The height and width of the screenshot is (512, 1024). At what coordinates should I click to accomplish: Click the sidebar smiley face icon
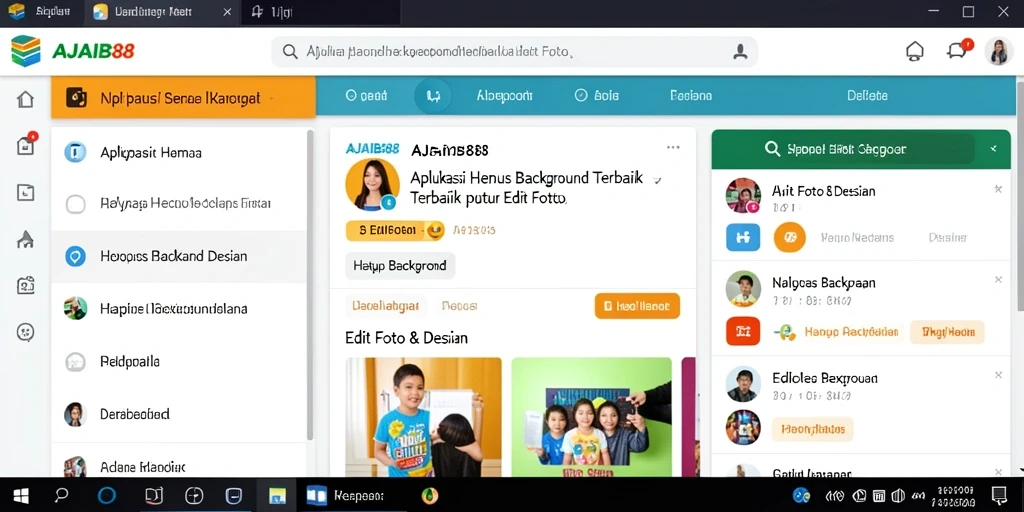point(25,332)
